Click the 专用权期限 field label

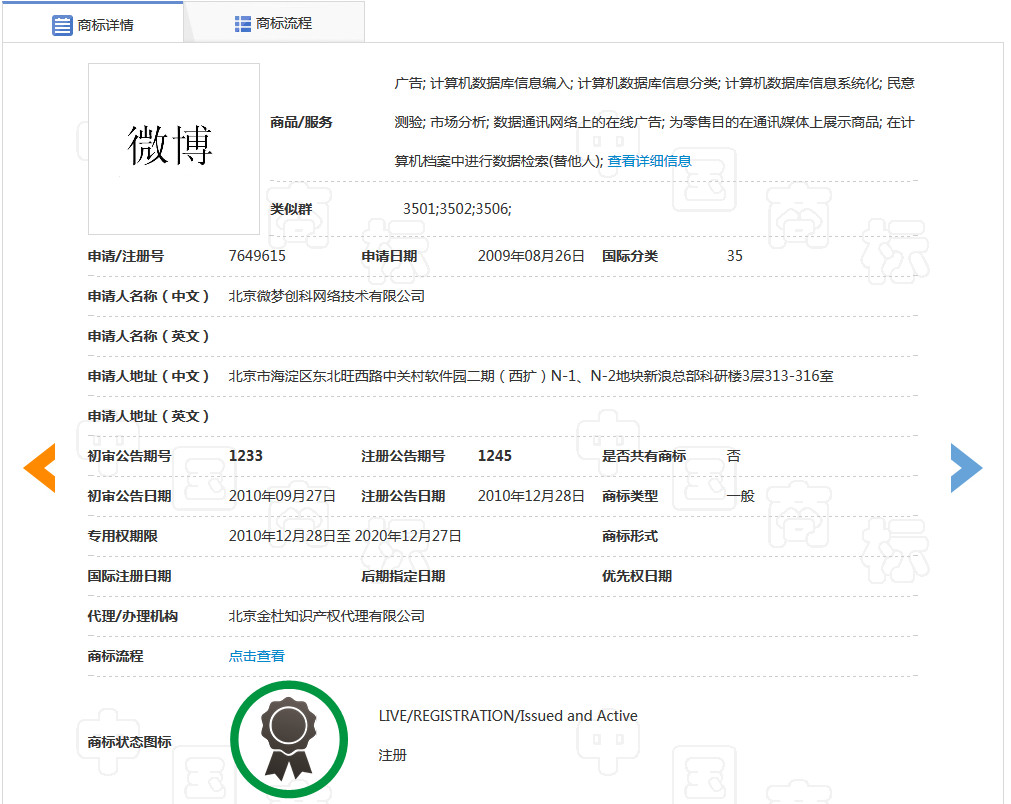[x=123, y=536]
